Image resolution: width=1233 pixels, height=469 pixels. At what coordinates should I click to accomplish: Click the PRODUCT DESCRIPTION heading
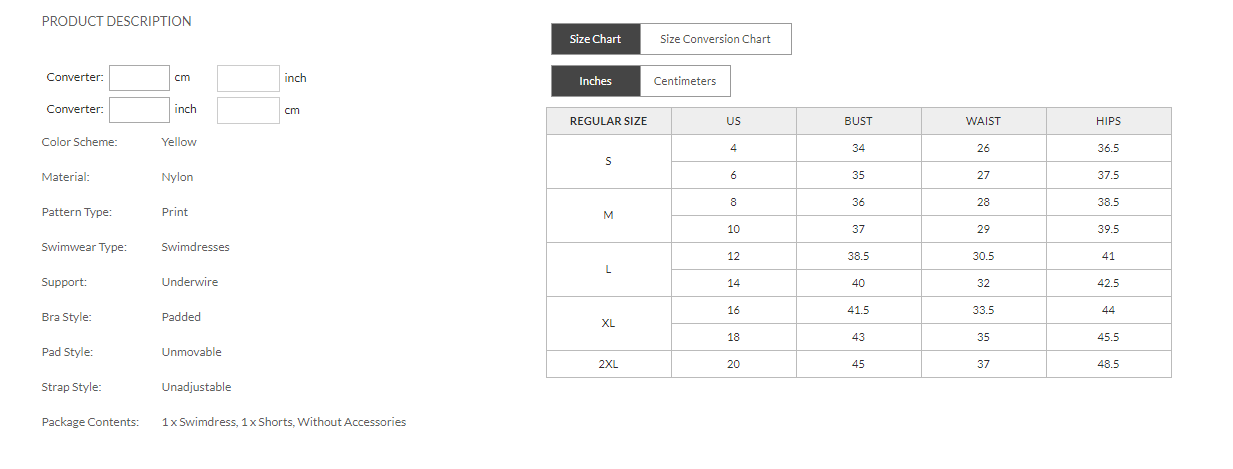pyautogui.click(x=116, y=21)
